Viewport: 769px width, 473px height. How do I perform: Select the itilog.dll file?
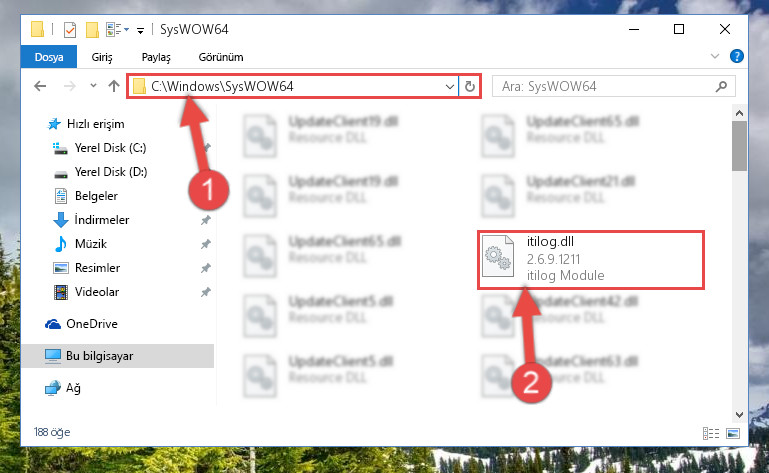point(590,259)
